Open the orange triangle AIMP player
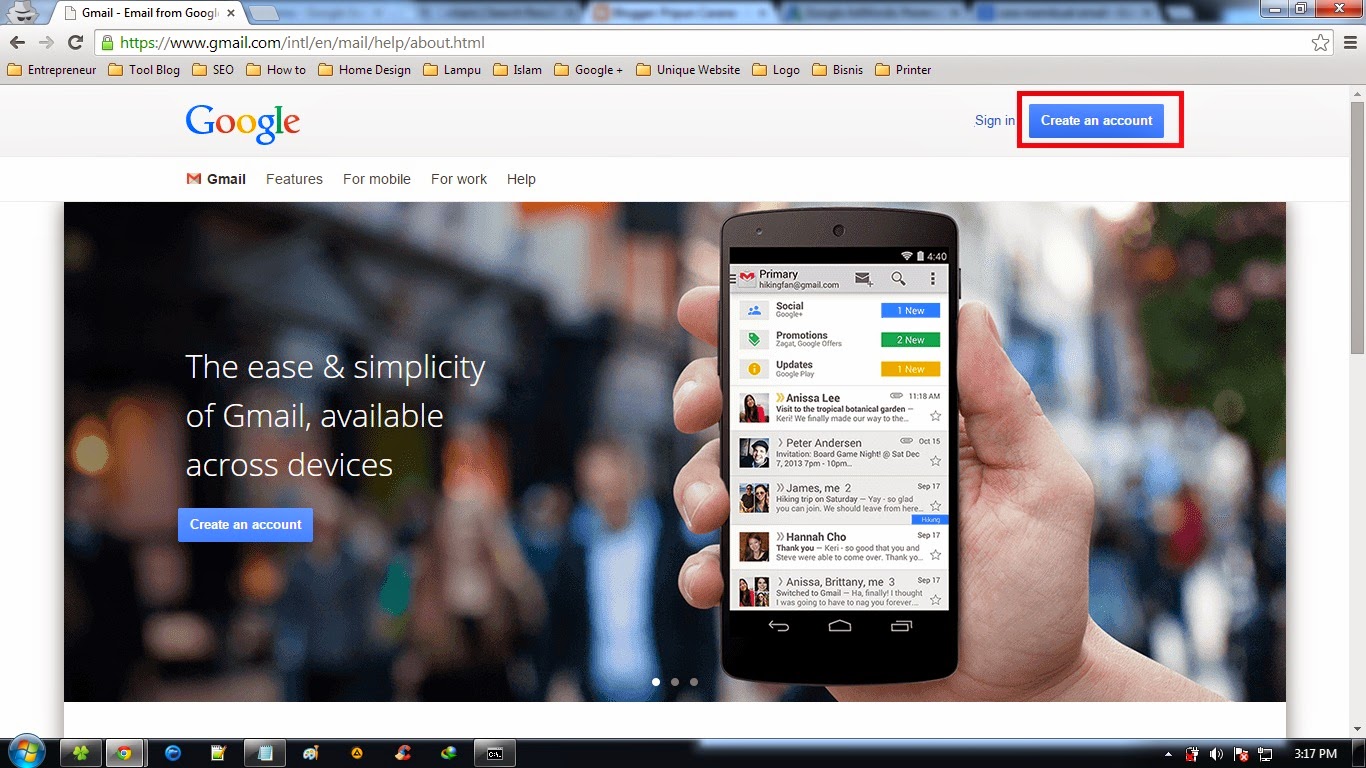This screenshot has height=768, width=1366. [x=357, y=753]
